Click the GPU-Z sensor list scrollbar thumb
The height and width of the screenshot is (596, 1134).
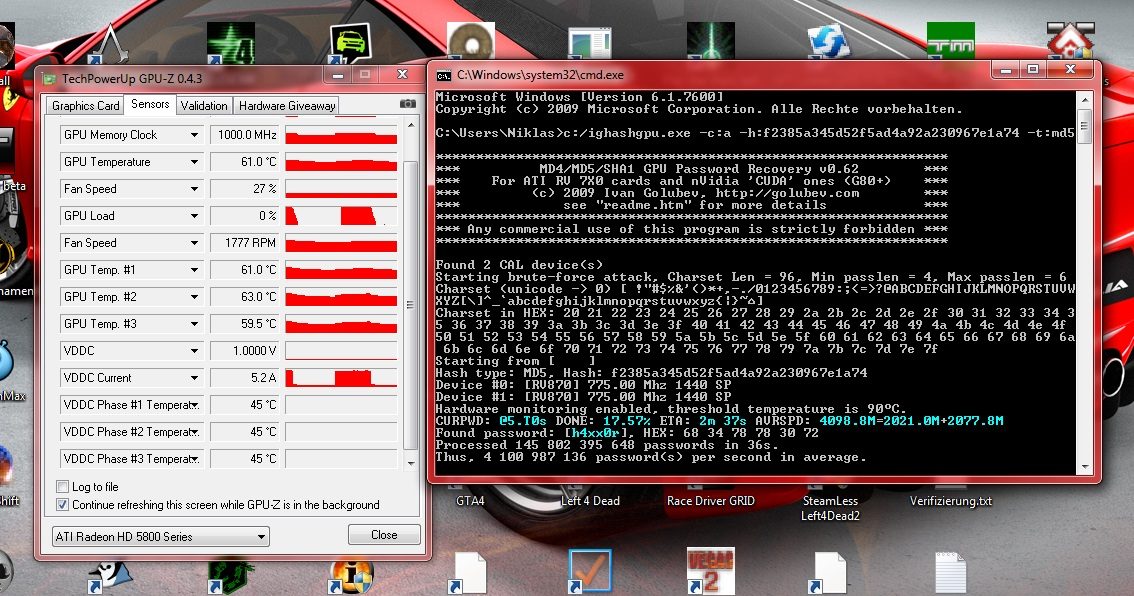click(410, 305)
